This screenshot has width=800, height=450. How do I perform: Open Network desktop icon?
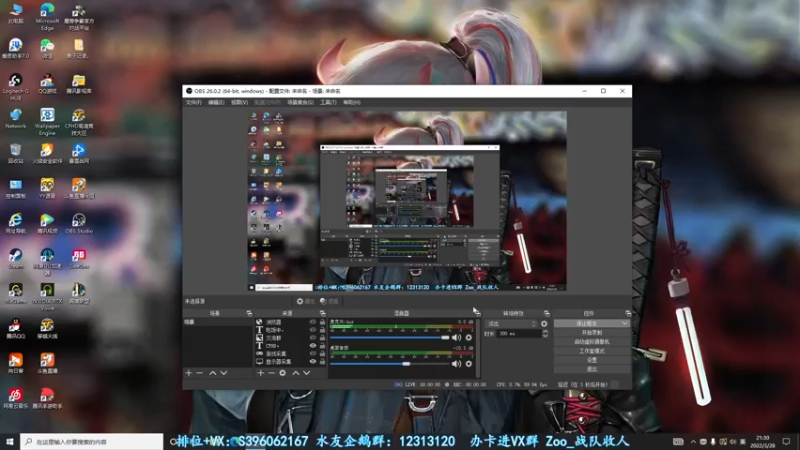click(x=15, y=118)
